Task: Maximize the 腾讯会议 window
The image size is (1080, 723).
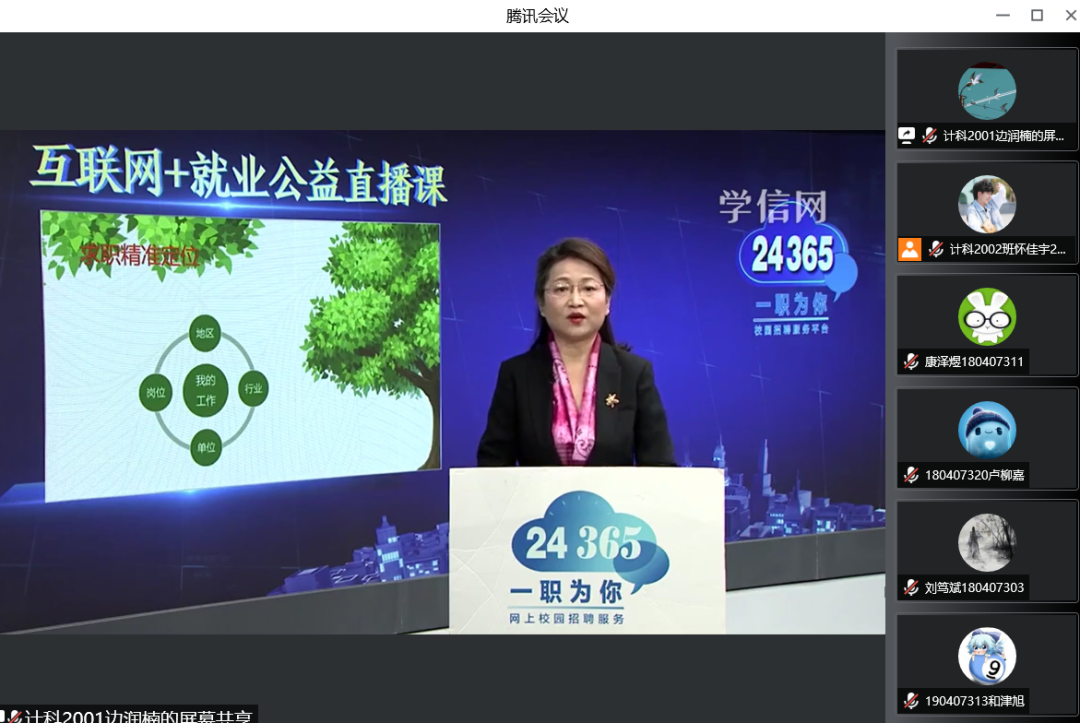Action: click(1037, 15)
